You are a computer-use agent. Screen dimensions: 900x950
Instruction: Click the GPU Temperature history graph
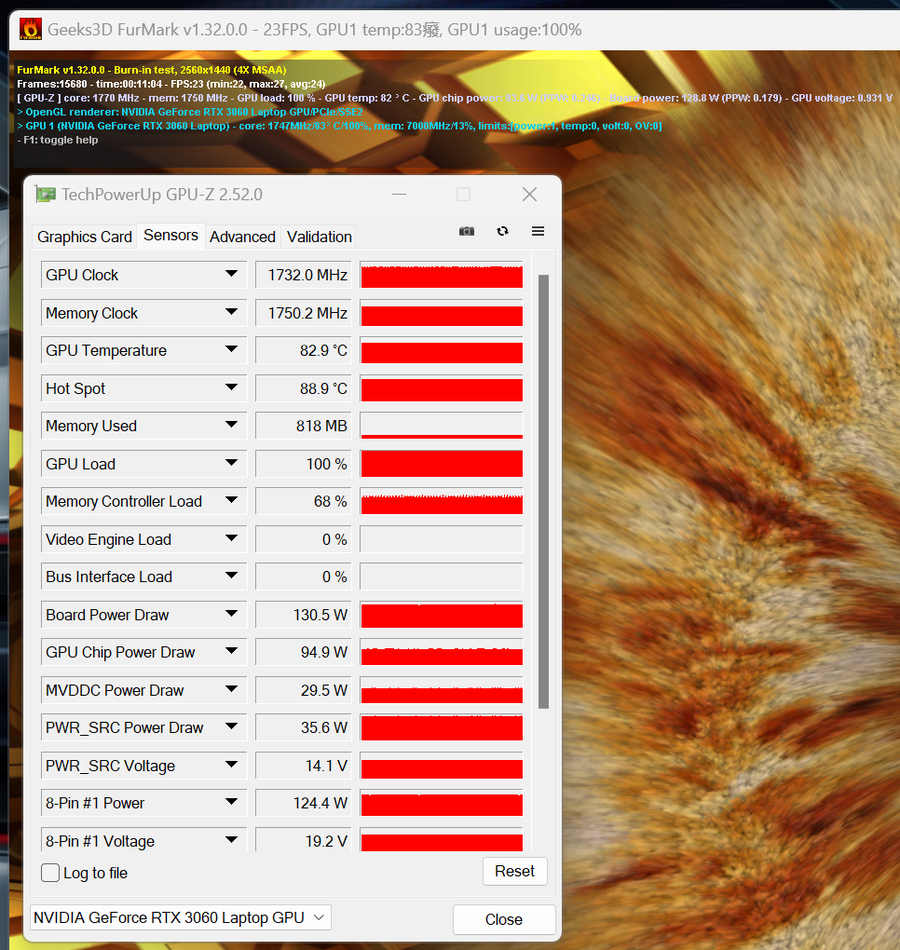441,351
